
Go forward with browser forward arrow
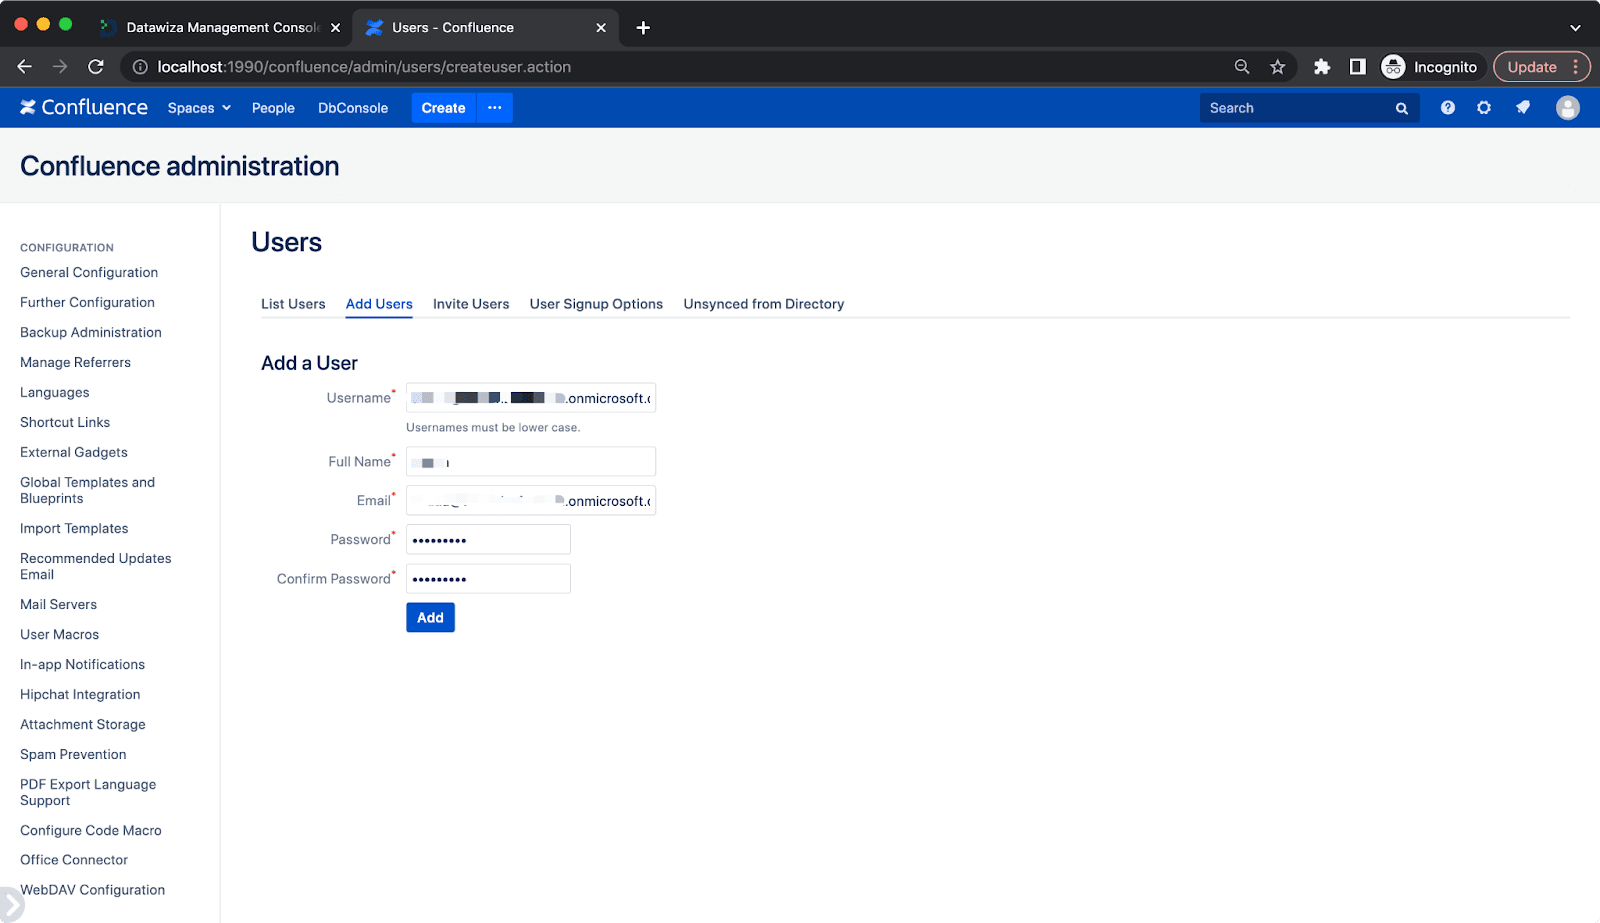[x=60, y=66]
